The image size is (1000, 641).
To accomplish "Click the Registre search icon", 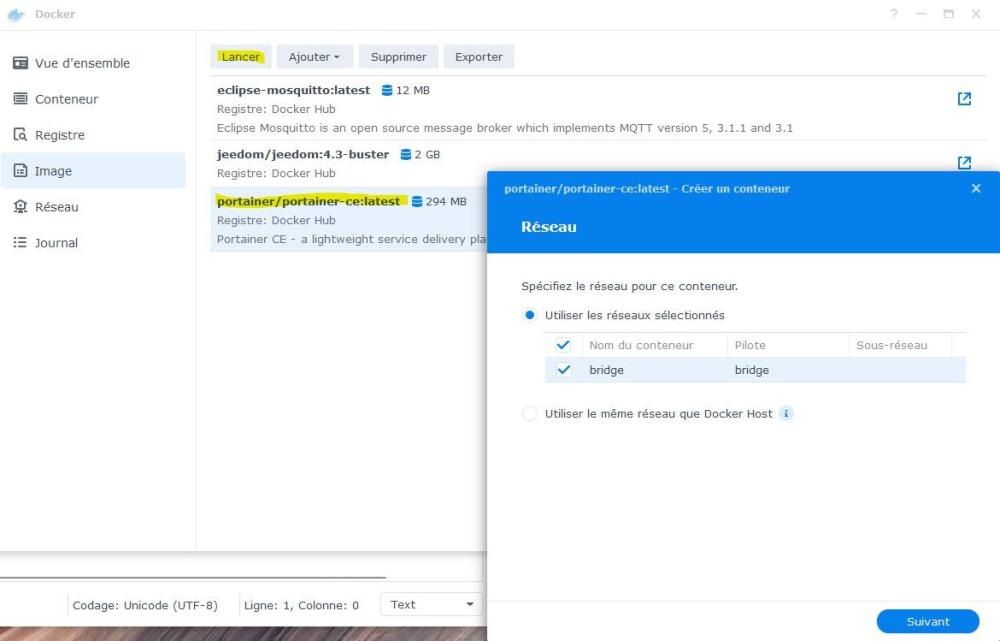I will [x=20, y=135].
